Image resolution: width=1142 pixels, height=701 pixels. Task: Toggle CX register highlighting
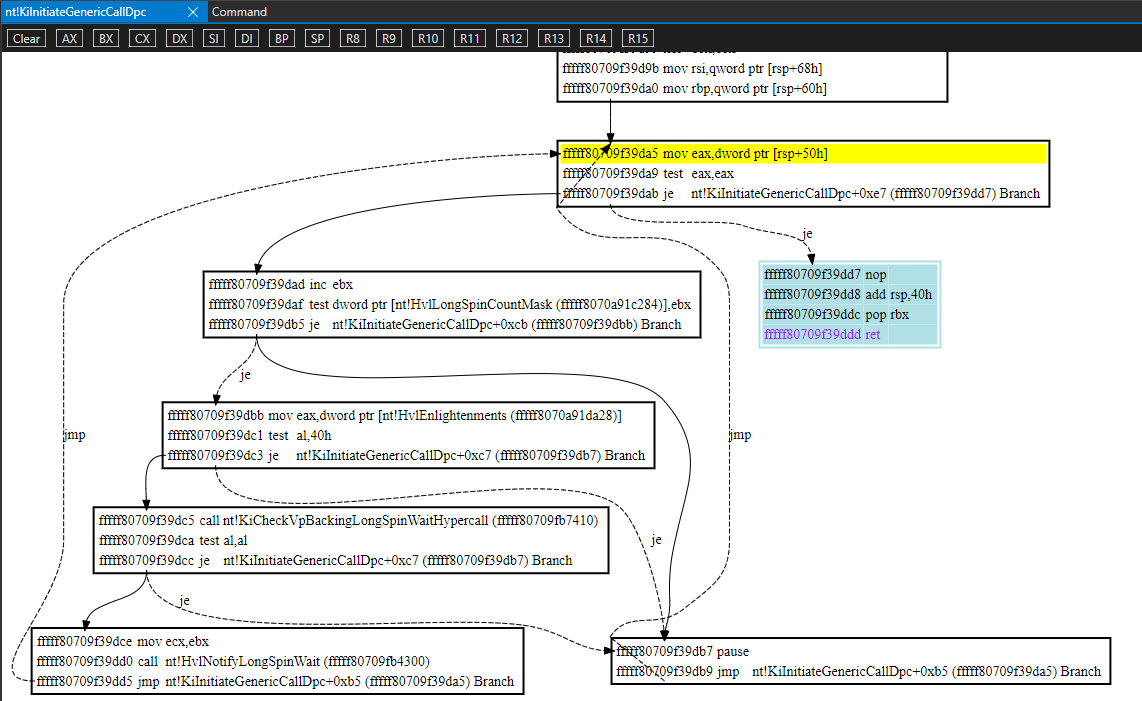[143, 38]
